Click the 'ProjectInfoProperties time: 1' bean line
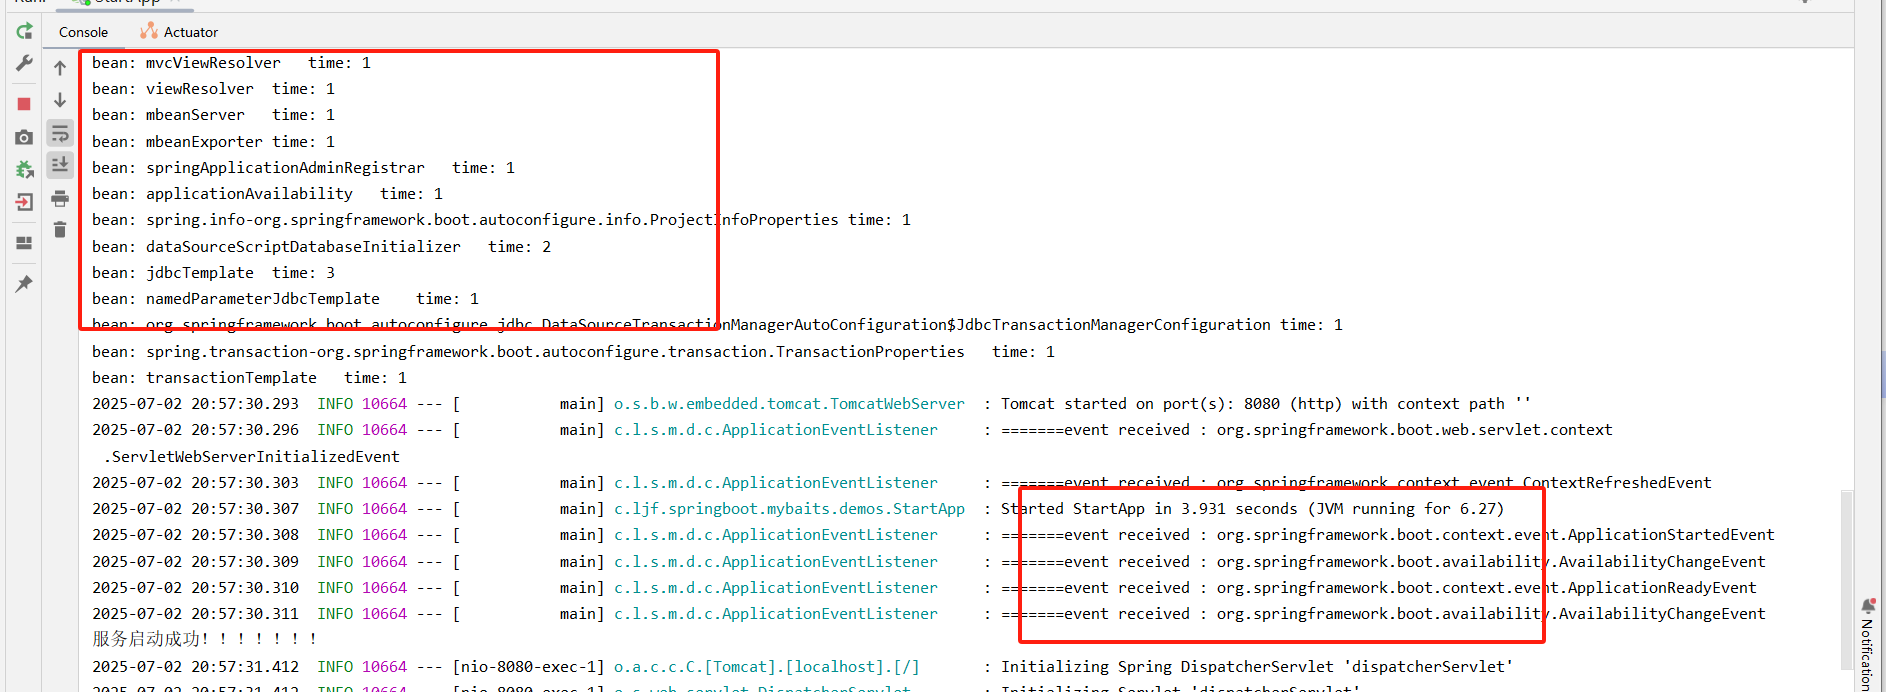The height and width of the screenshot is (692, 1886). (x=501, y=220)
